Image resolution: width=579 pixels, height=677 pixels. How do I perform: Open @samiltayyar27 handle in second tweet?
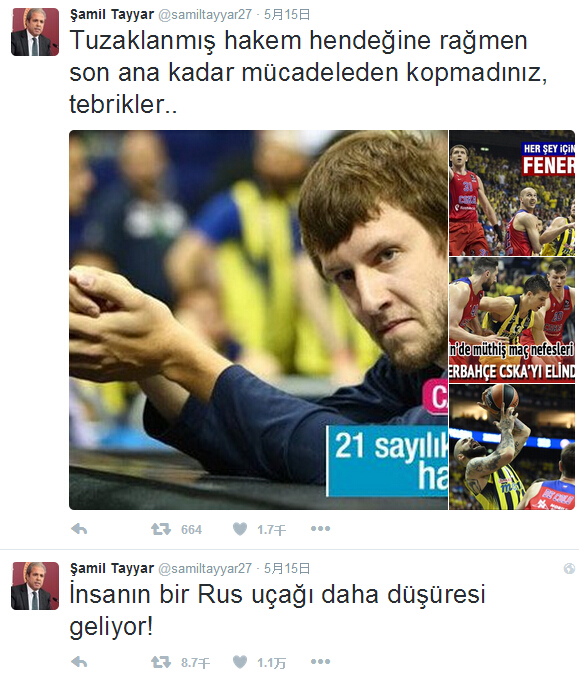(205, 569)
